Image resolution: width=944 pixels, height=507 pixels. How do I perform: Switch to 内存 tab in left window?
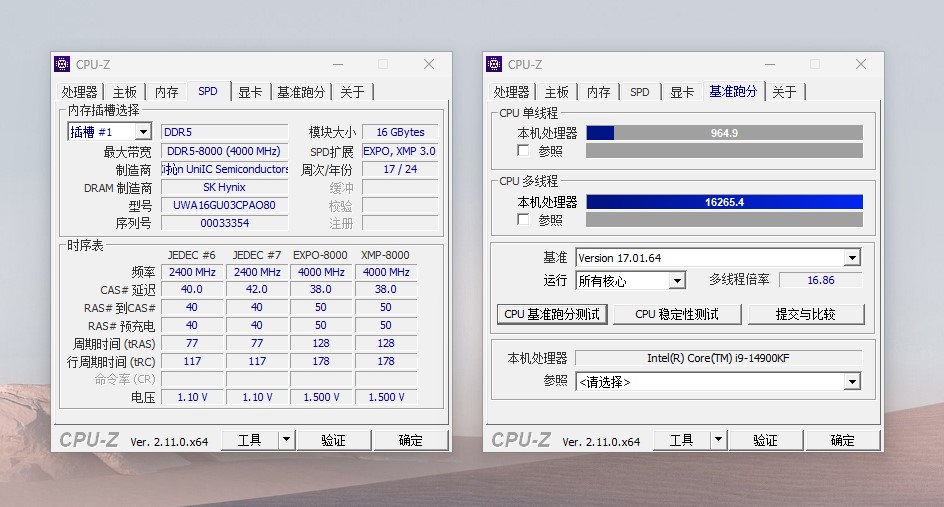pyautogui.click(x=167, y=92)
